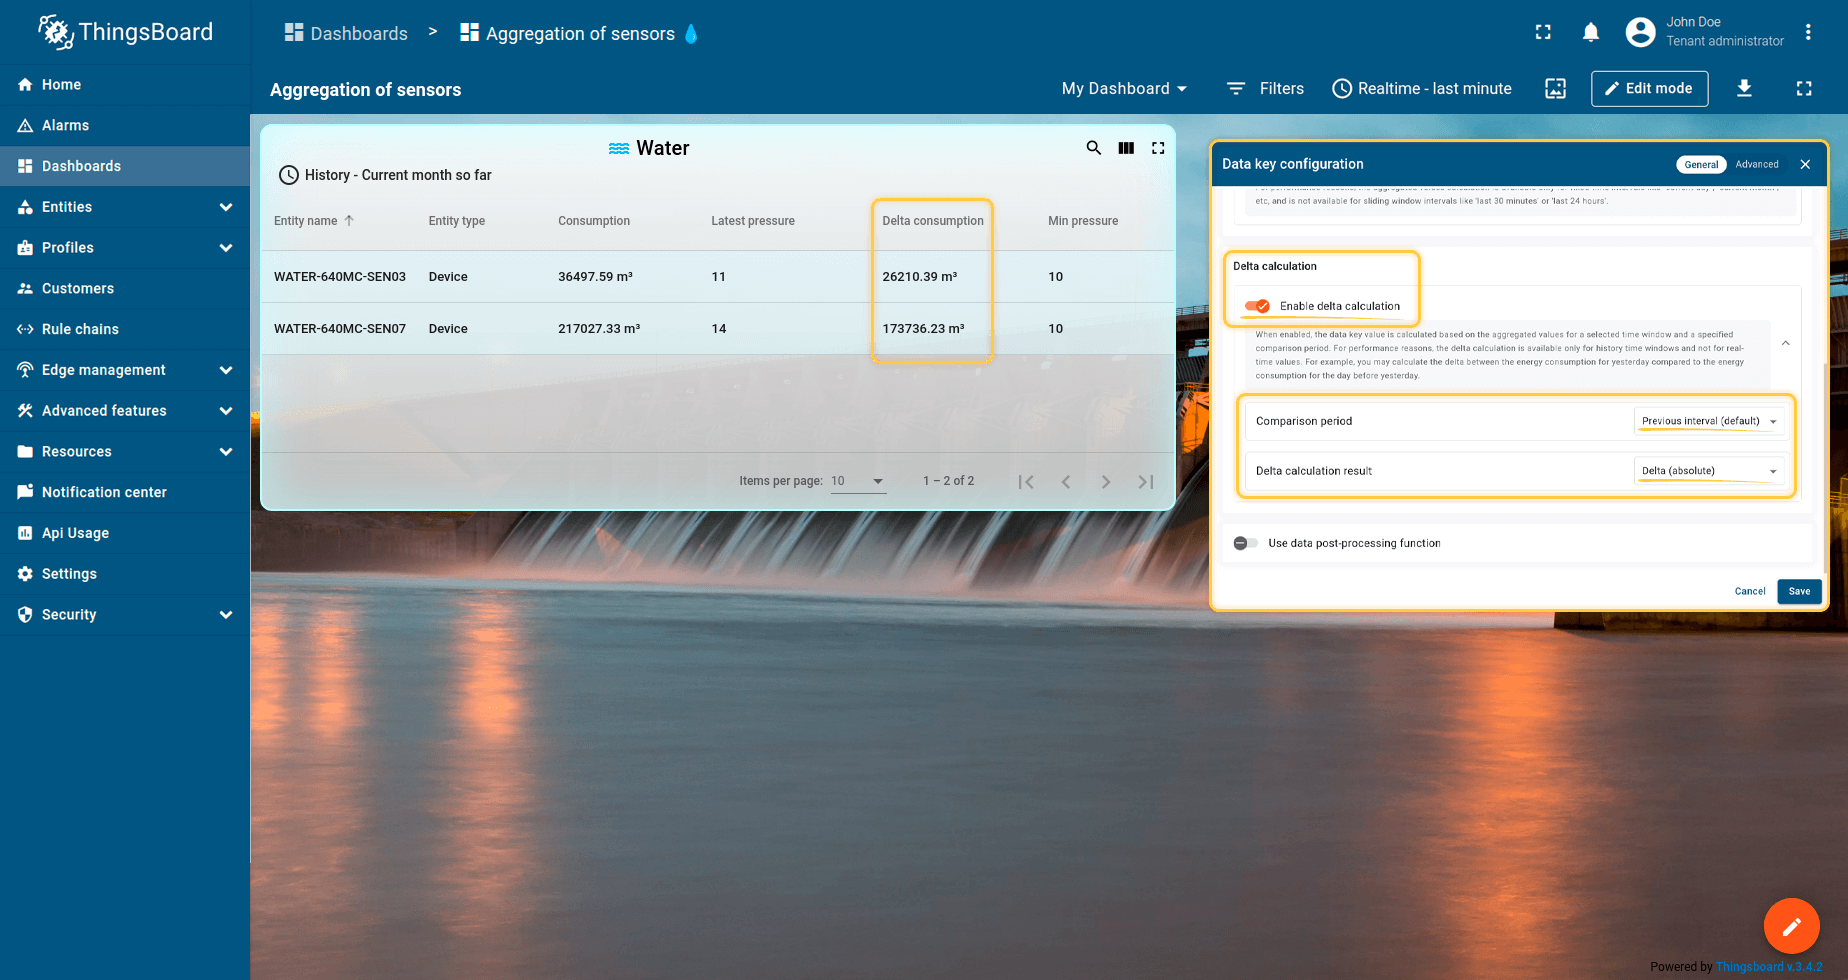Image resolution: width=1848 pixels, height=980 pixels.
Task: Go to Alarms in the sidebar
Action: (x=65, y=125)
